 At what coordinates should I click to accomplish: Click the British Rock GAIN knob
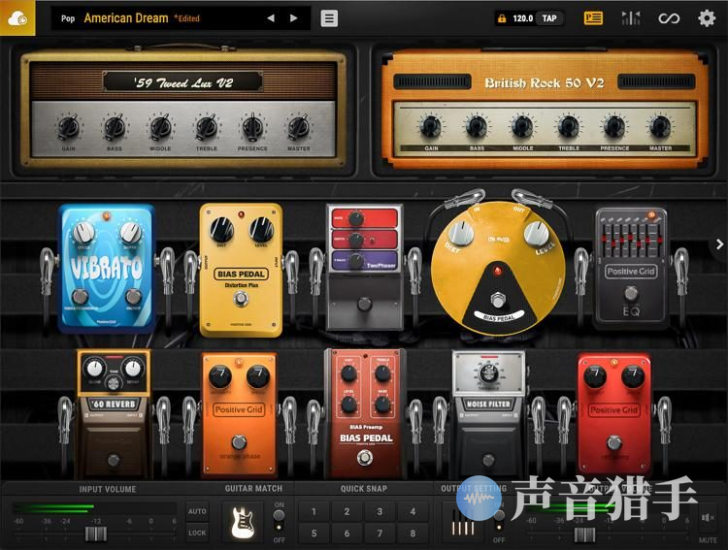431,126
